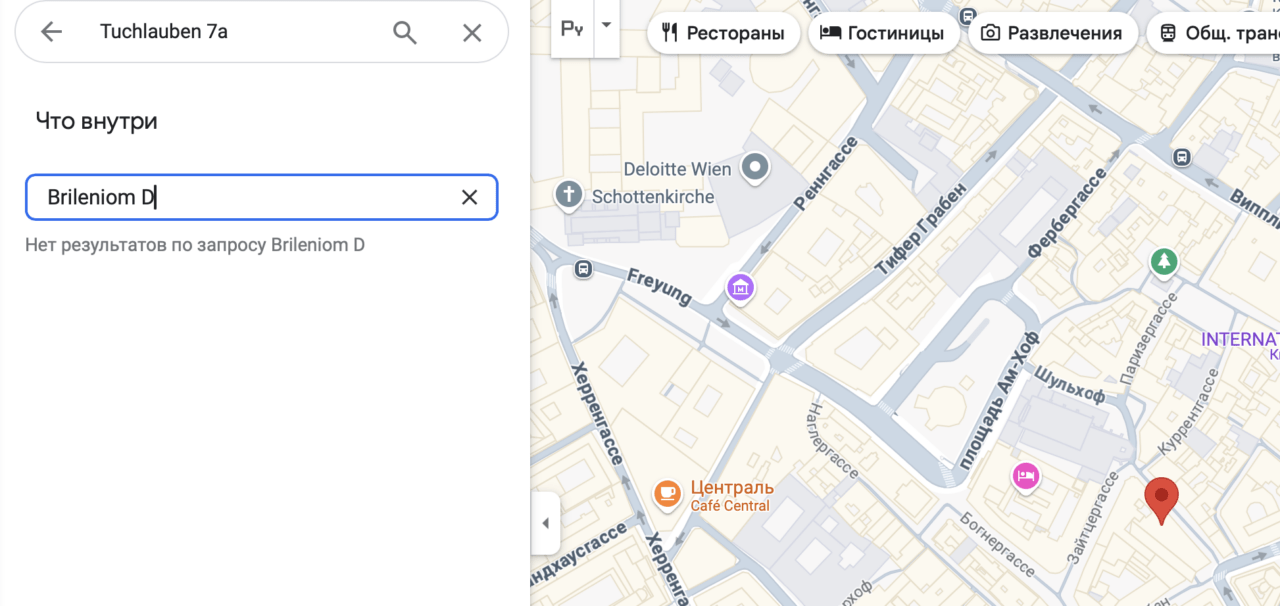1280x606 pixels.
Task: Collapse the side panel with arrow handle
Action: (545, 523)
